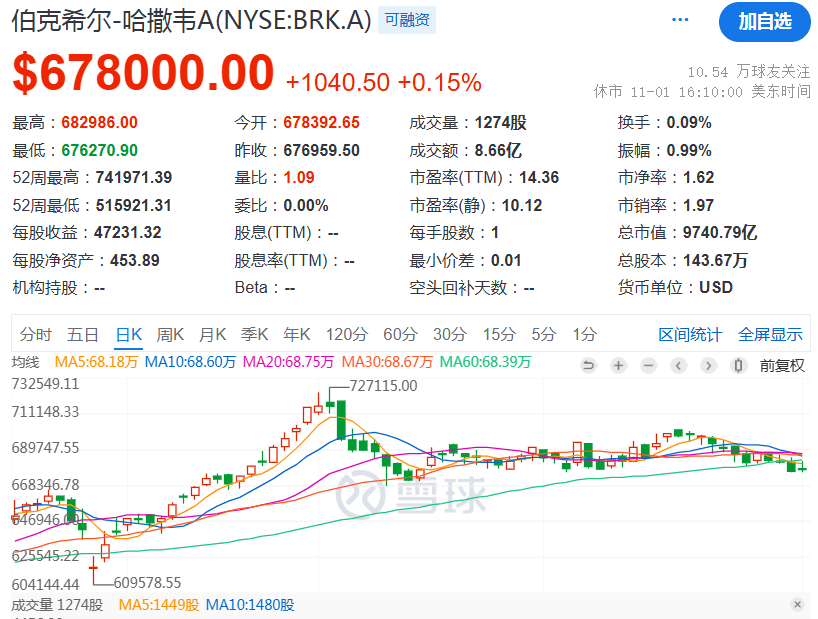The image size is (818, 619).
Task: Switch to the 60分 chart tab
Action: (401, 334)
